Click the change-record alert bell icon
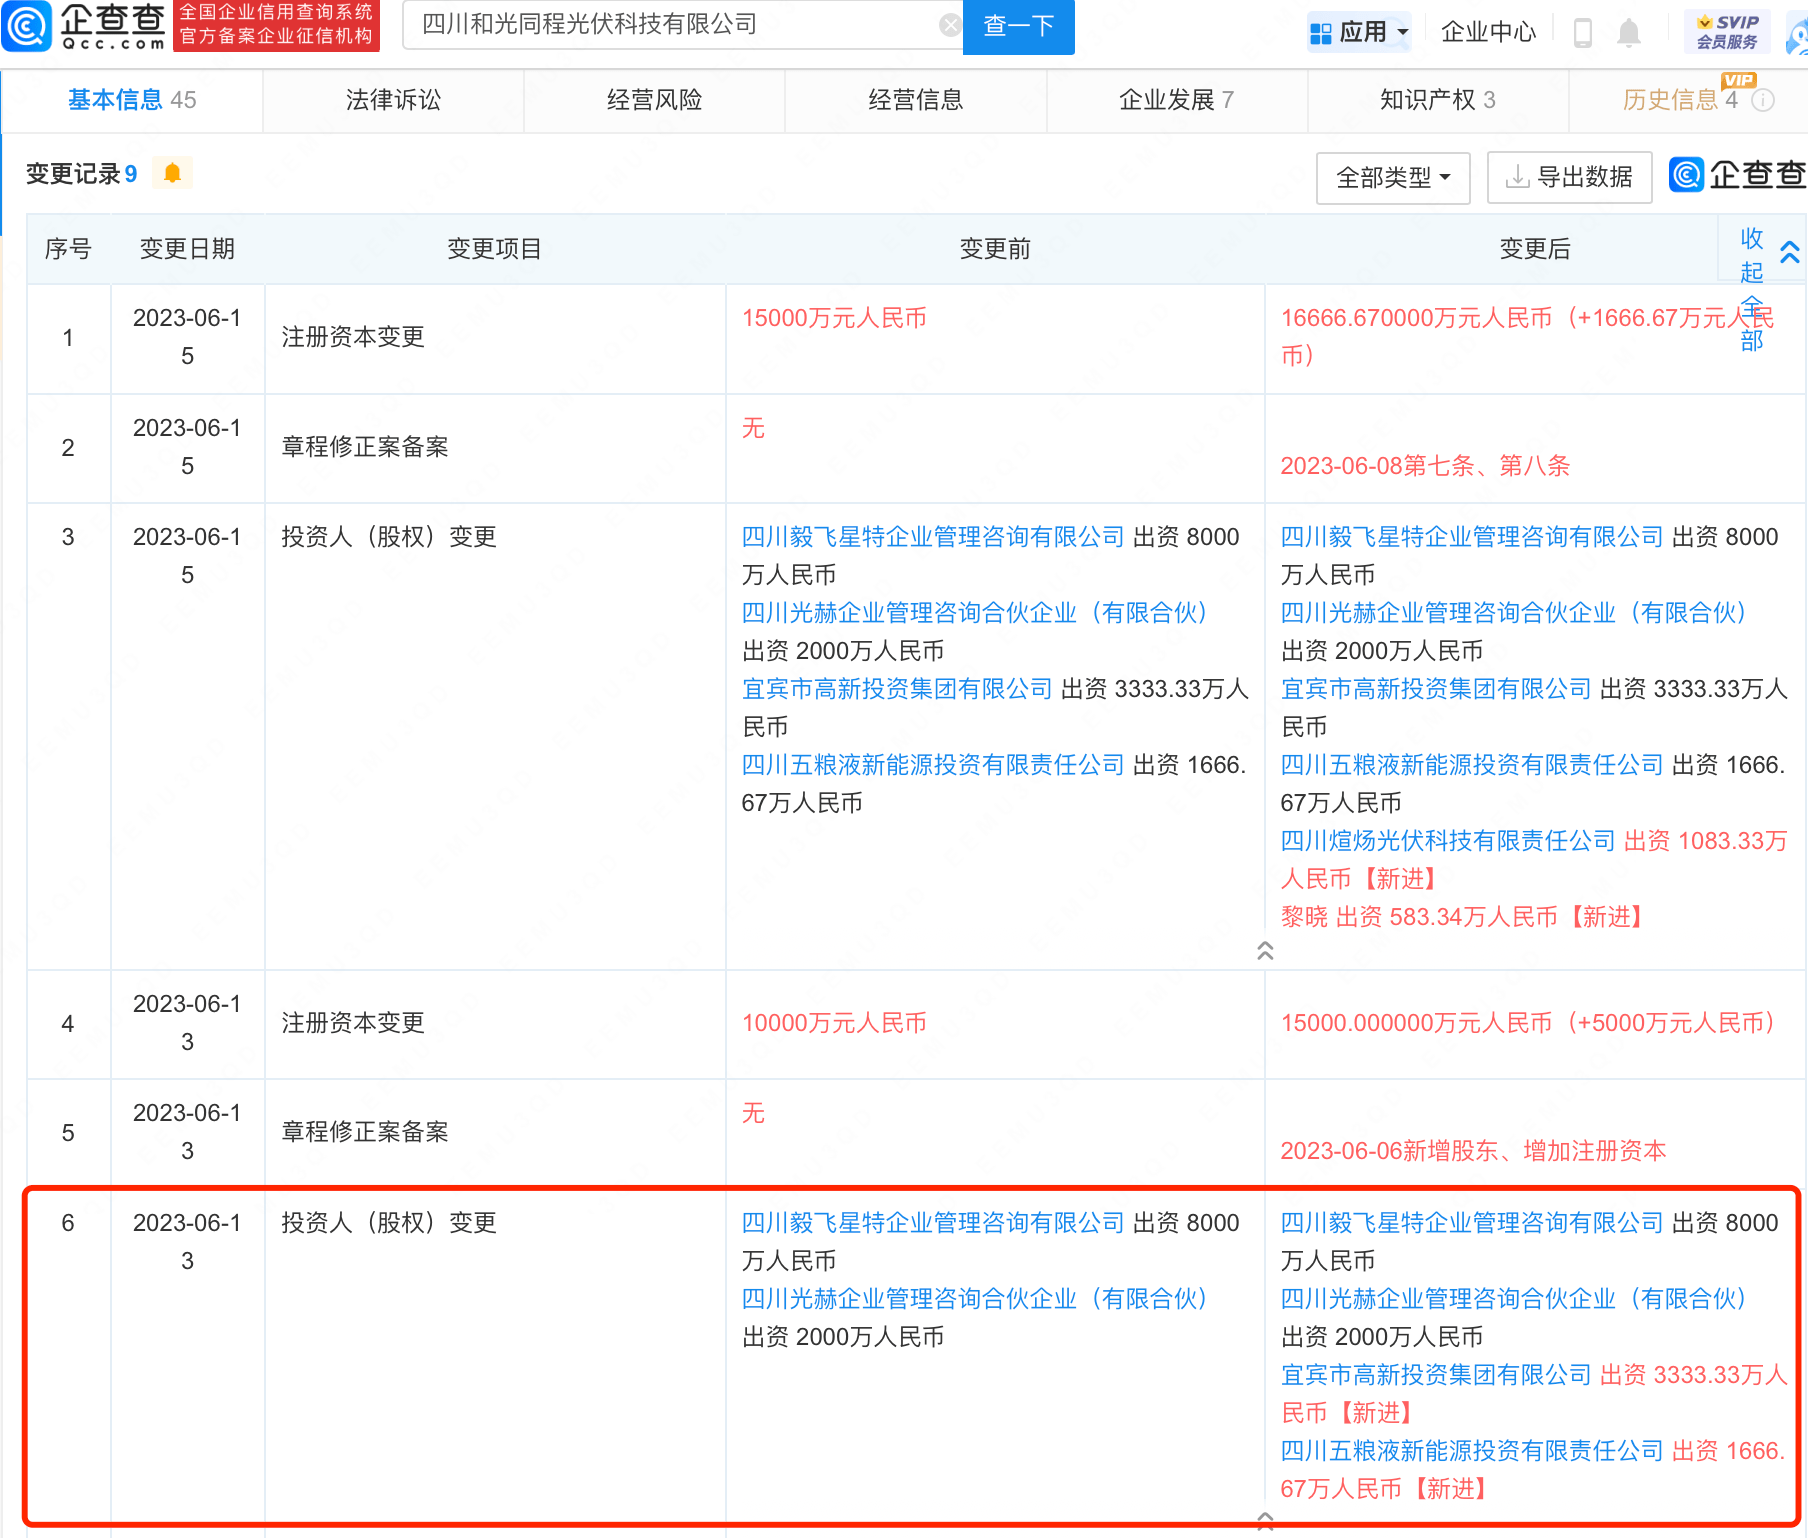Viewport: 1808px width, 1538px height. [172, 173]
